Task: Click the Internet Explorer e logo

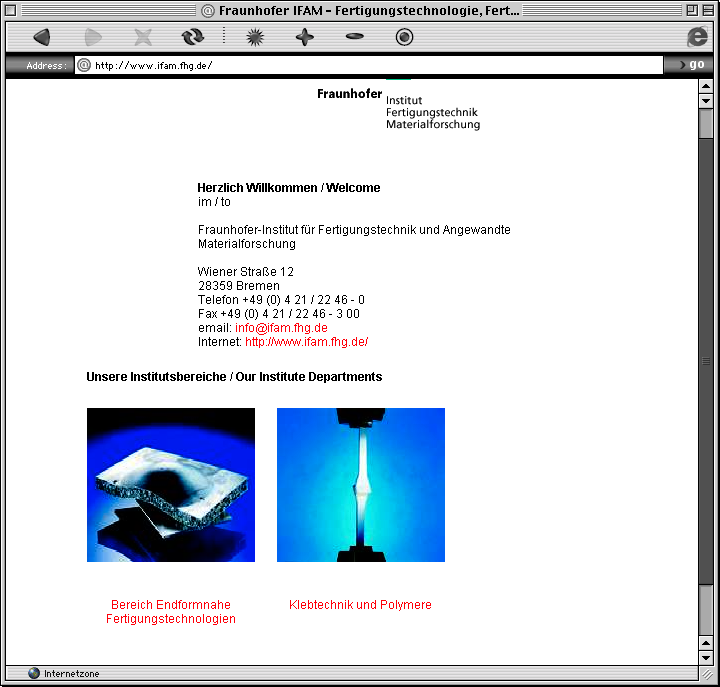Action: point(697,37)
